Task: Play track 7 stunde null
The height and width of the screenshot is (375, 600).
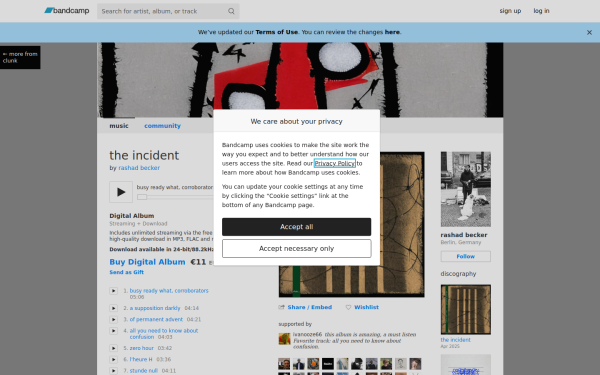Action: coord(114,370)
